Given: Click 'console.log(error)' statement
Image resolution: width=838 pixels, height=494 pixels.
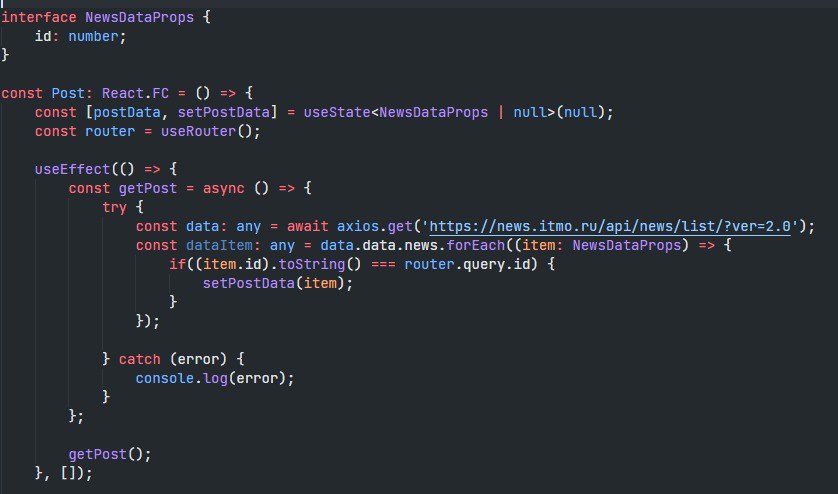Looking at the screenshot, I should pos(215,379).
